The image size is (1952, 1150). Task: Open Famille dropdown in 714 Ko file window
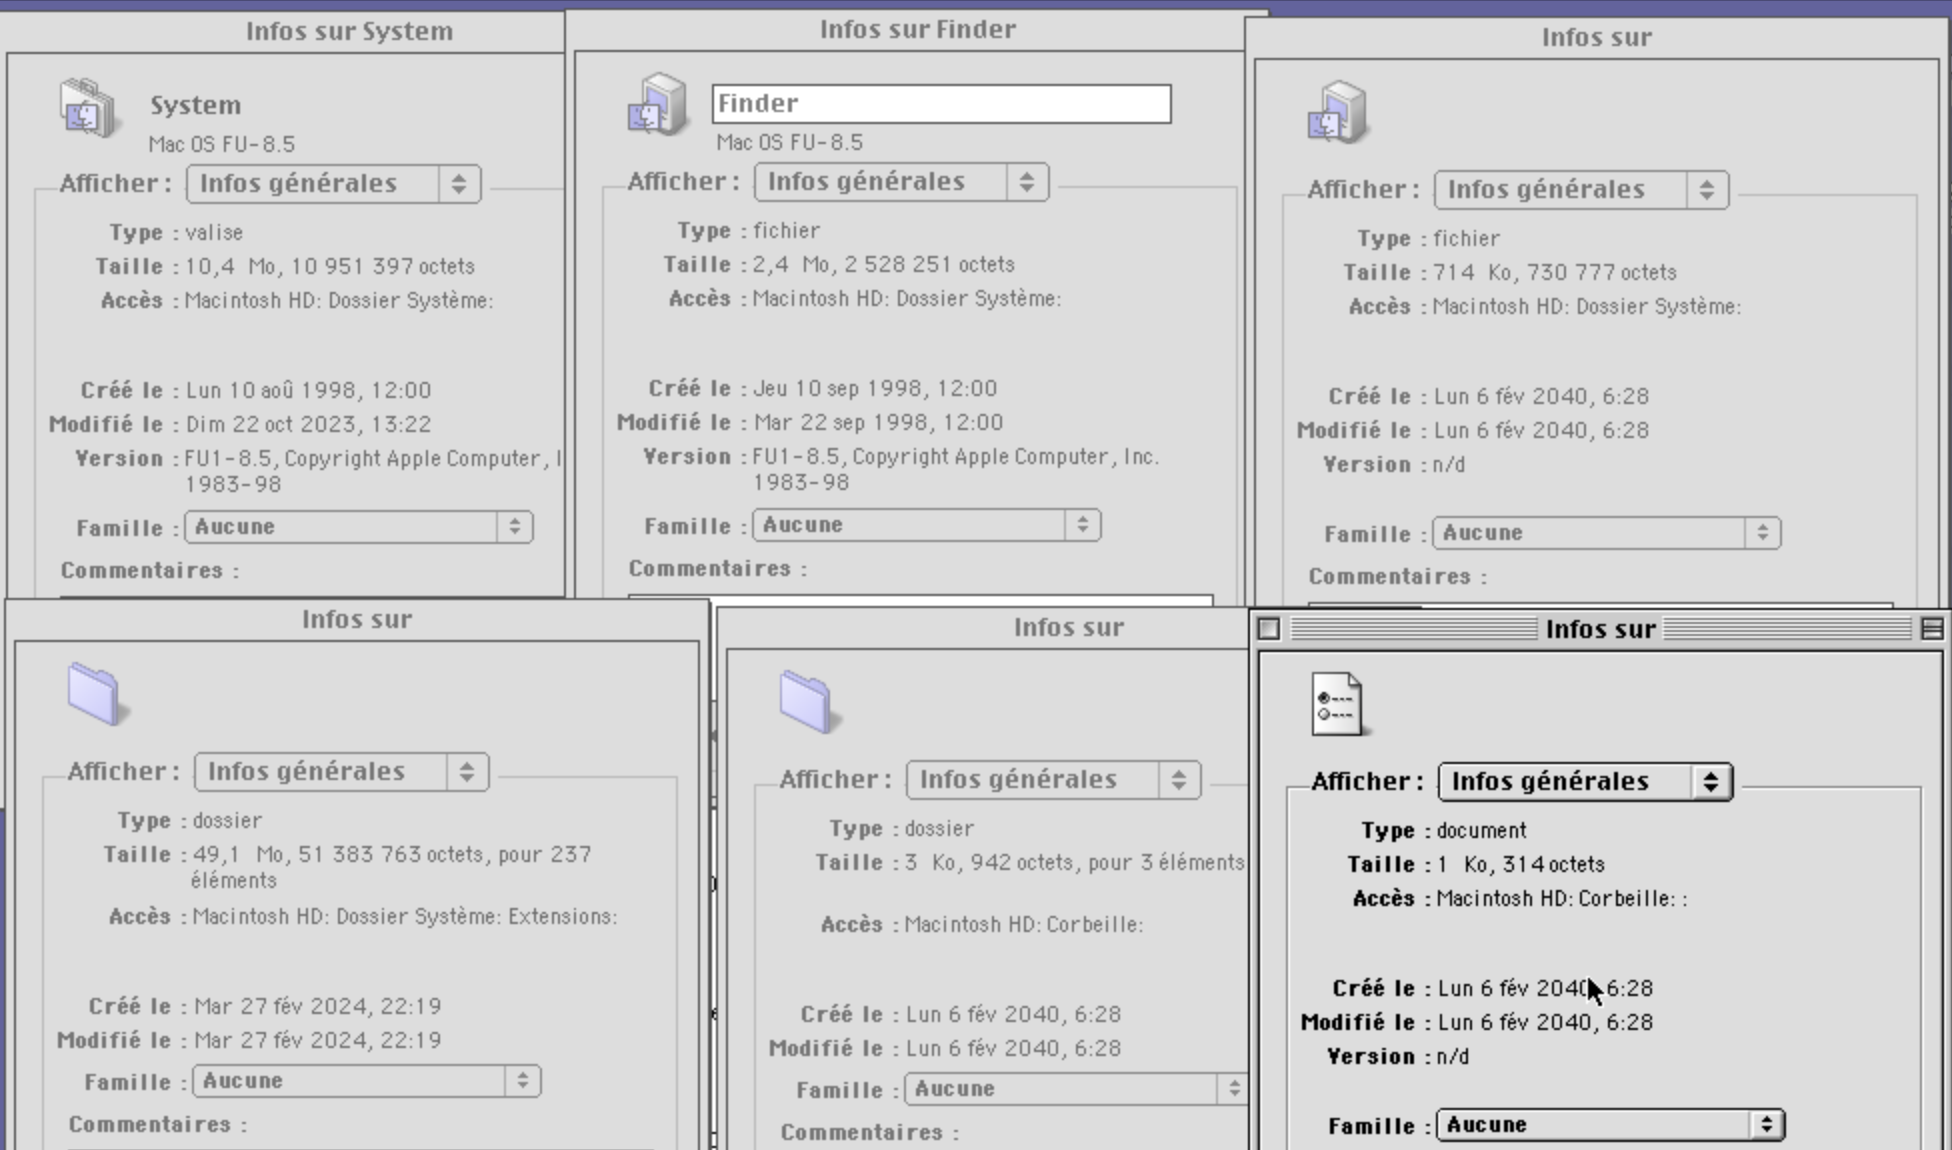(1607, 533)
